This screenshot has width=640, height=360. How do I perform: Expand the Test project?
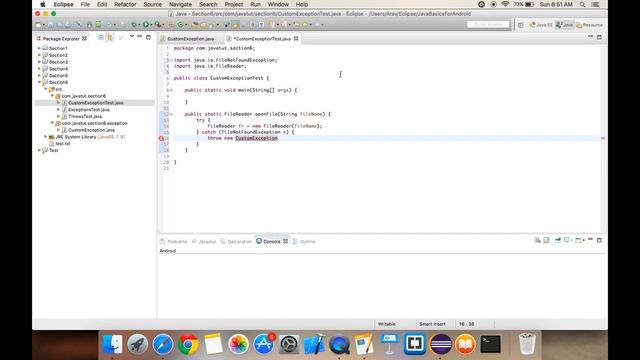[39, 150]
